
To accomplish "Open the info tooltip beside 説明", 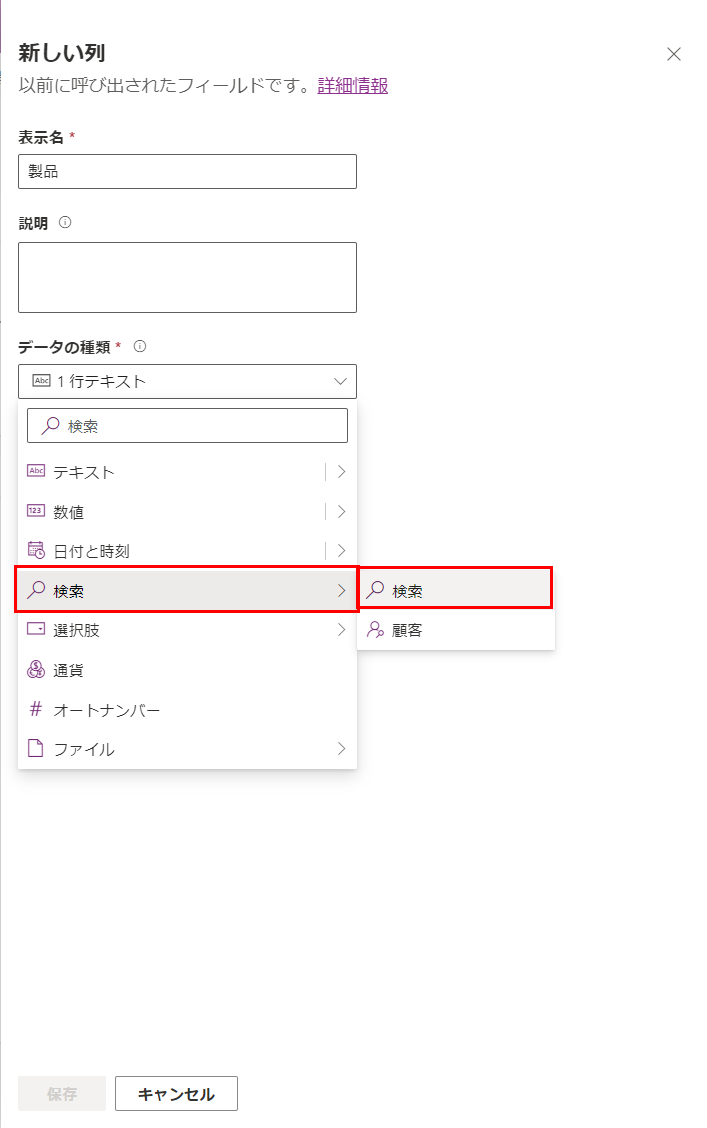I will (x=63, y=223).
